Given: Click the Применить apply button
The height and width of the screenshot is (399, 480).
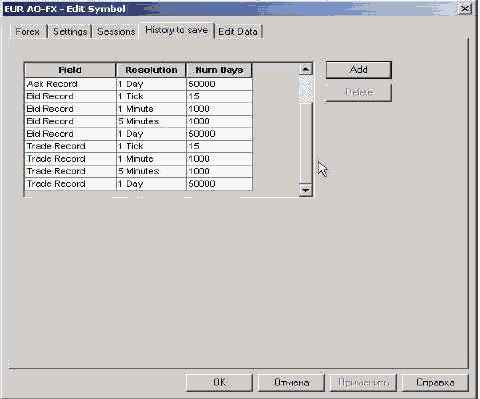Looking at the screenshot, I should (x=363, y=382).
